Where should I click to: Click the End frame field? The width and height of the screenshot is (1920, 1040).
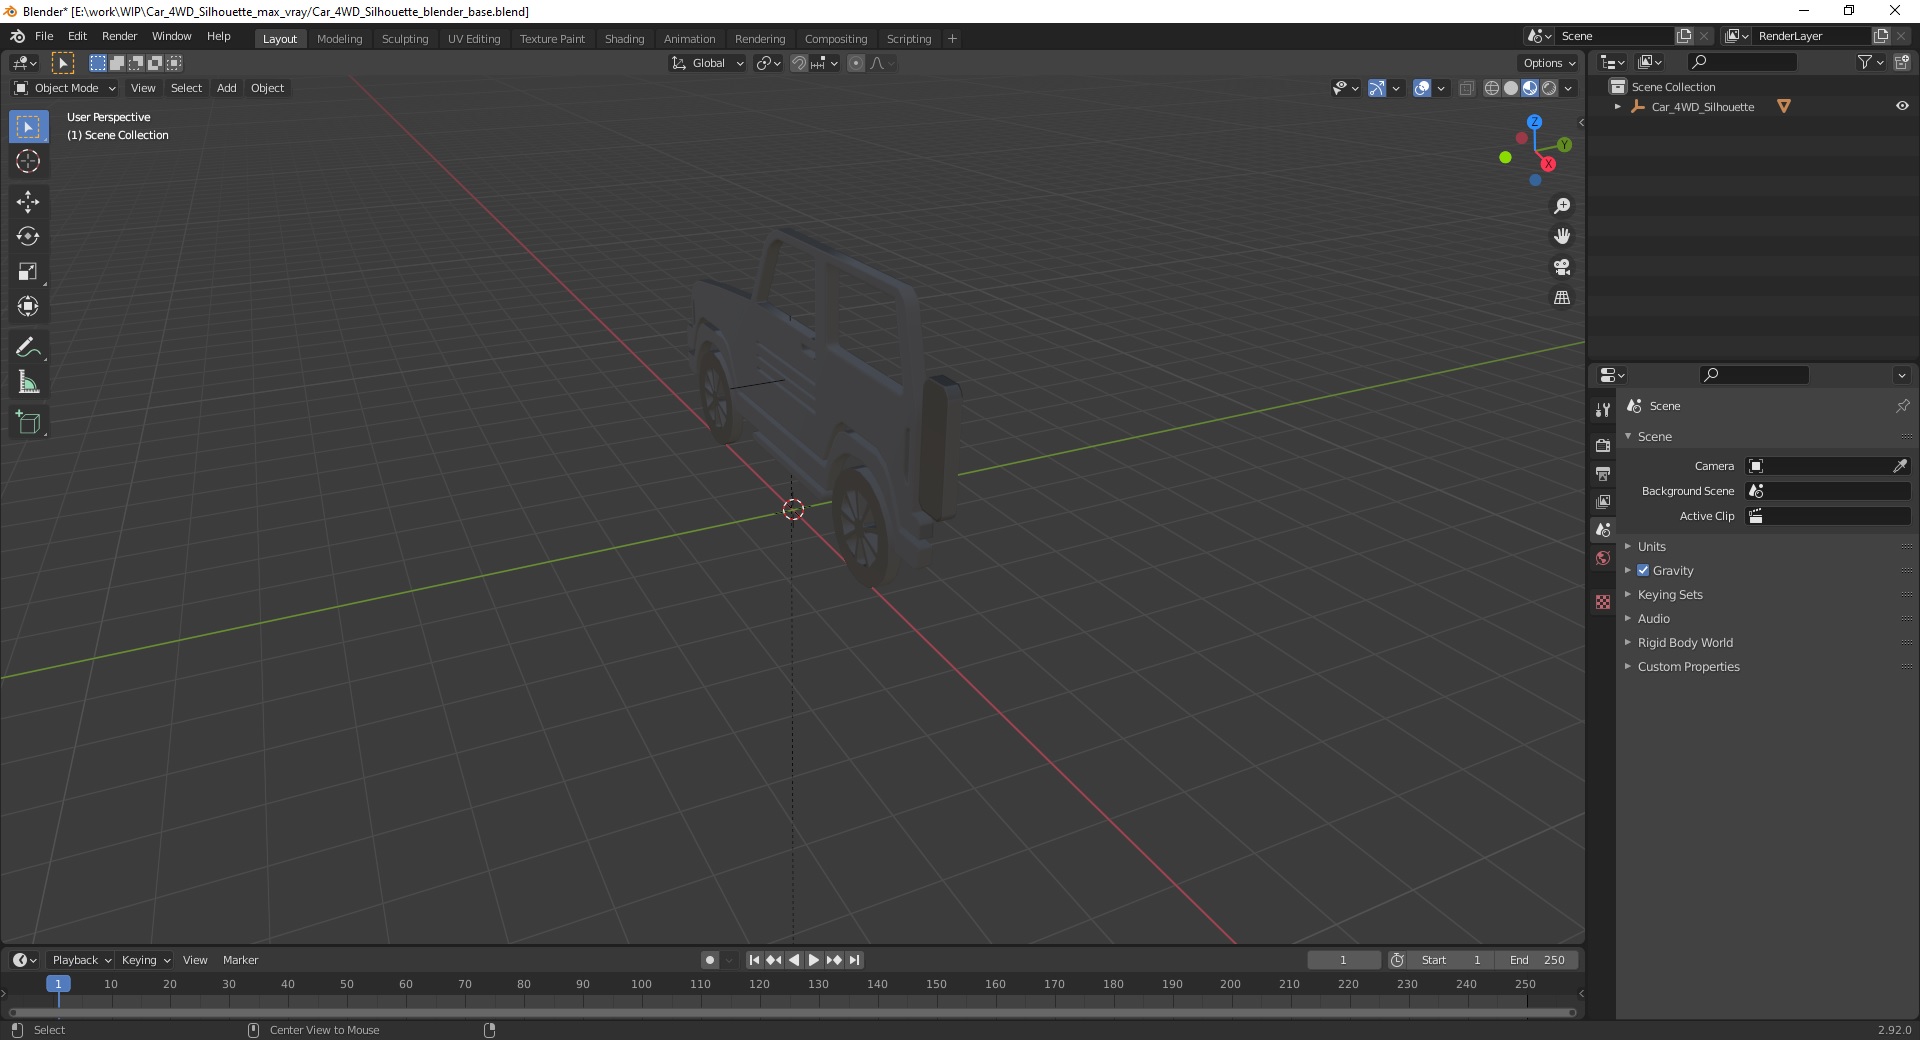pyautogui.click(x=1537, y=960)
